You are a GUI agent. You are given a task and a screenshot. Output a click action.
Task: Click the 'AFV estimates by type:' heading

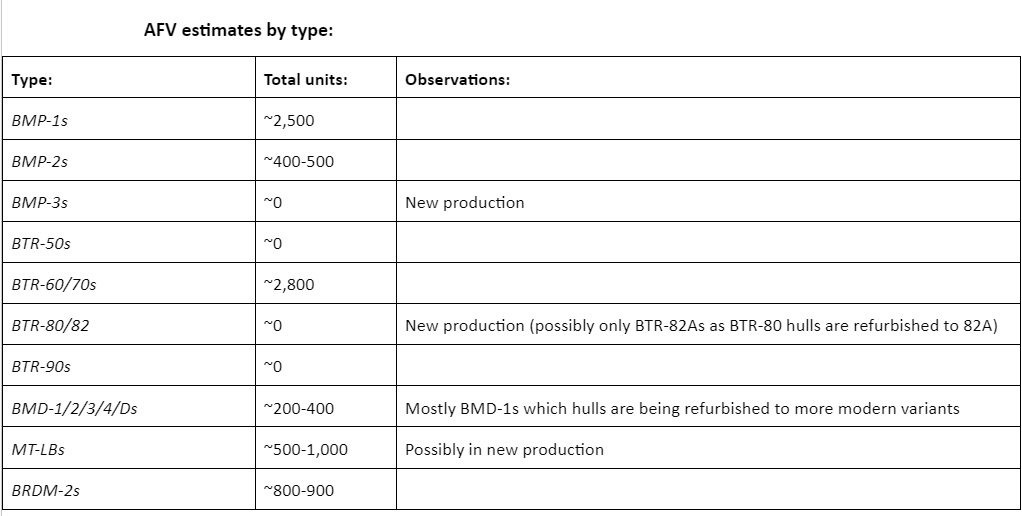[239, 30]
